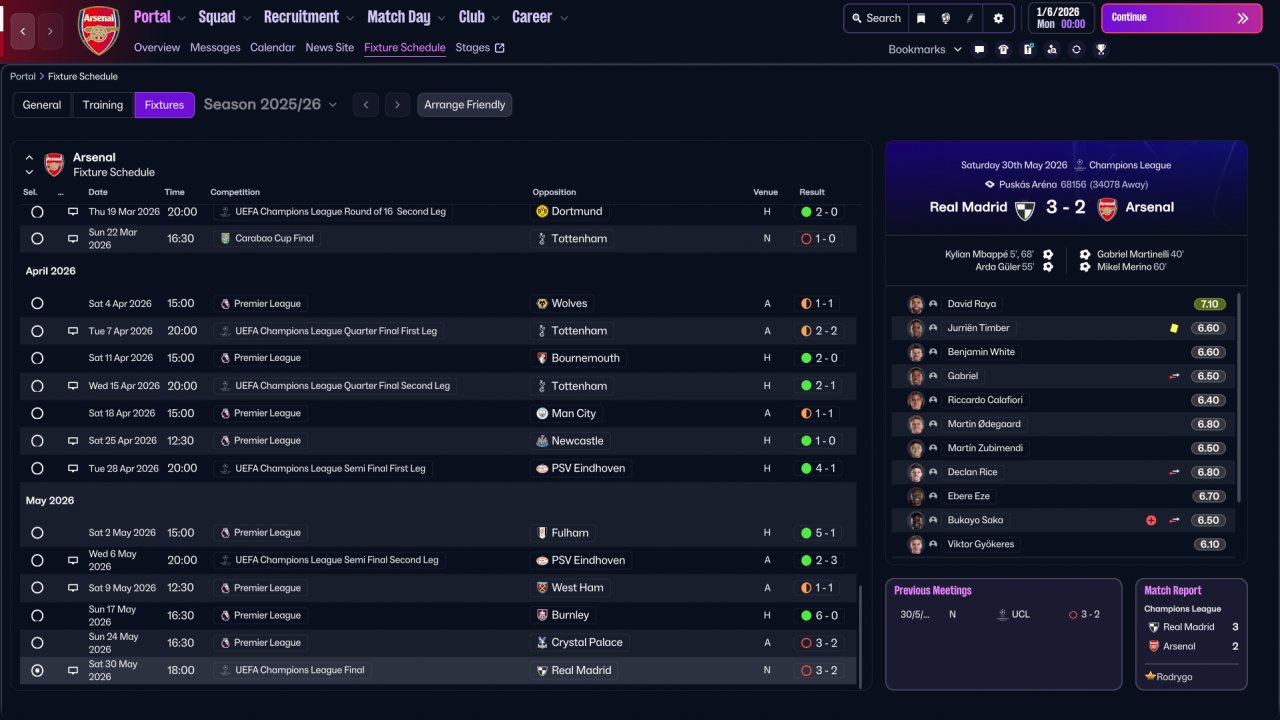The image size is (1280, 720).
Task: Click David Raya's 7.10 rating badge
Action: pos(1209,304)
